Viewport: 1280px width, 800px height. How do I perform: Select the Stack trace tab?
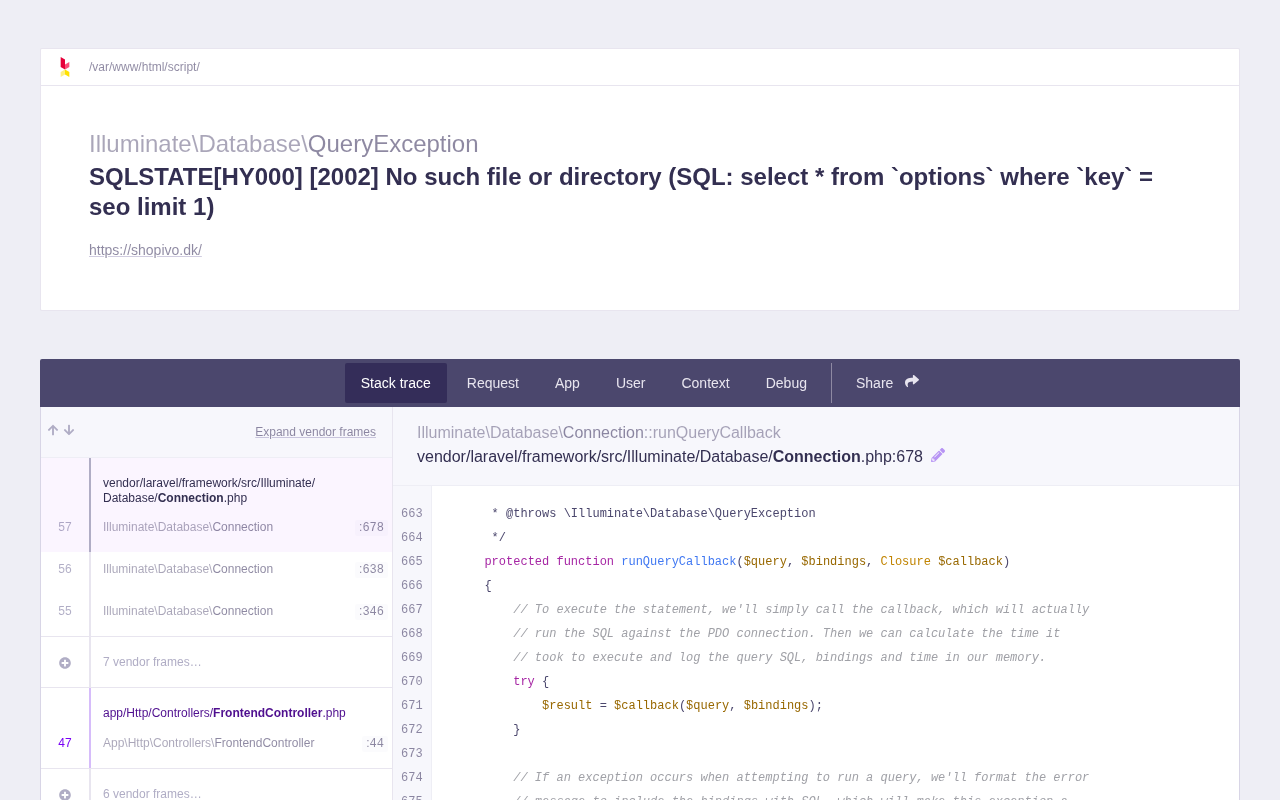tap(396, 383)
